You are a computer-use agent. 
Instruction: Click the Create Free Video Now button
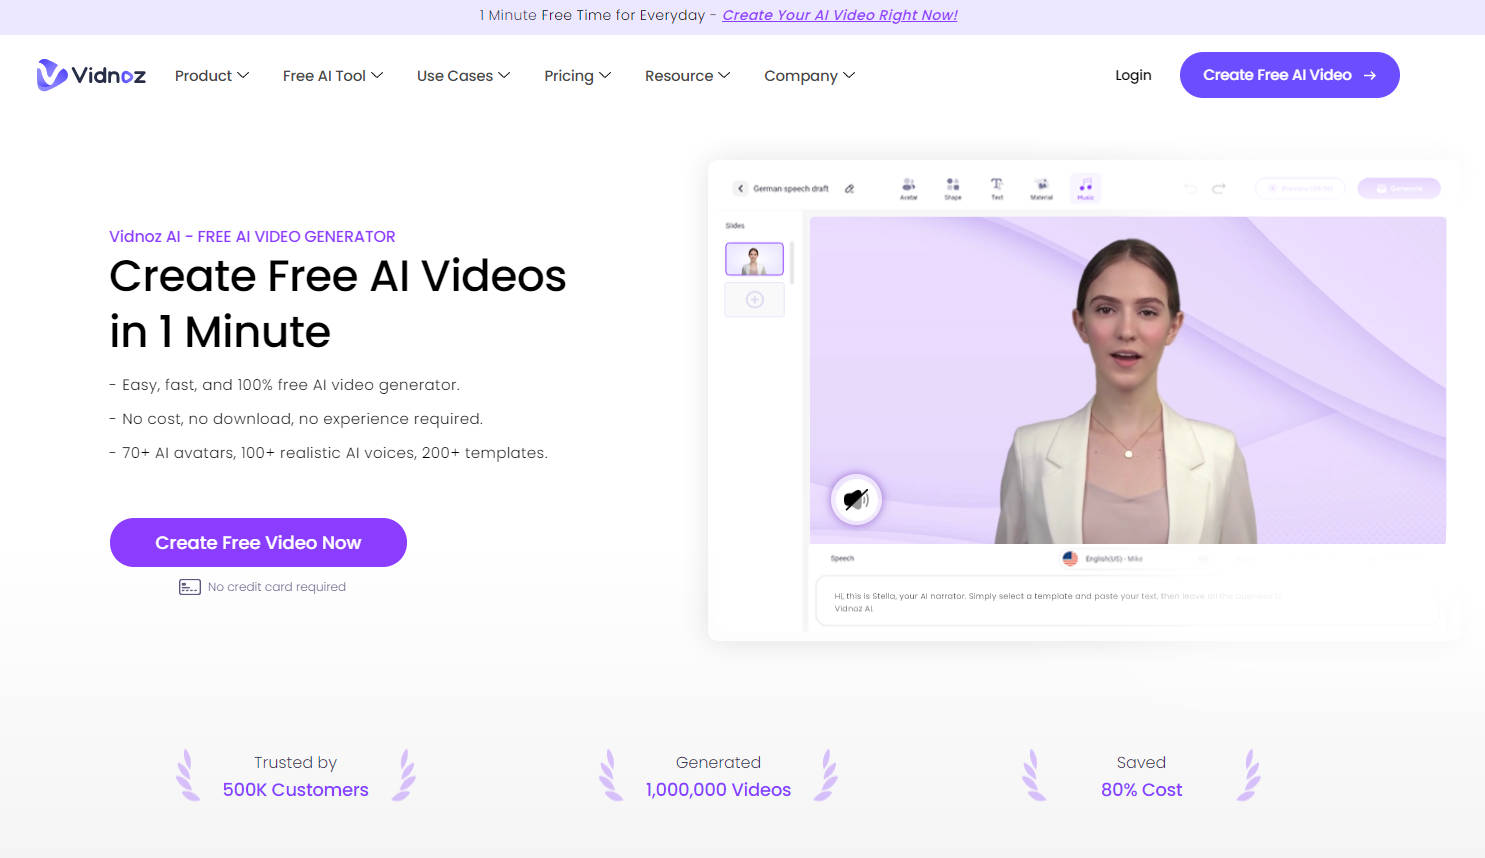[x=258, y=542]
